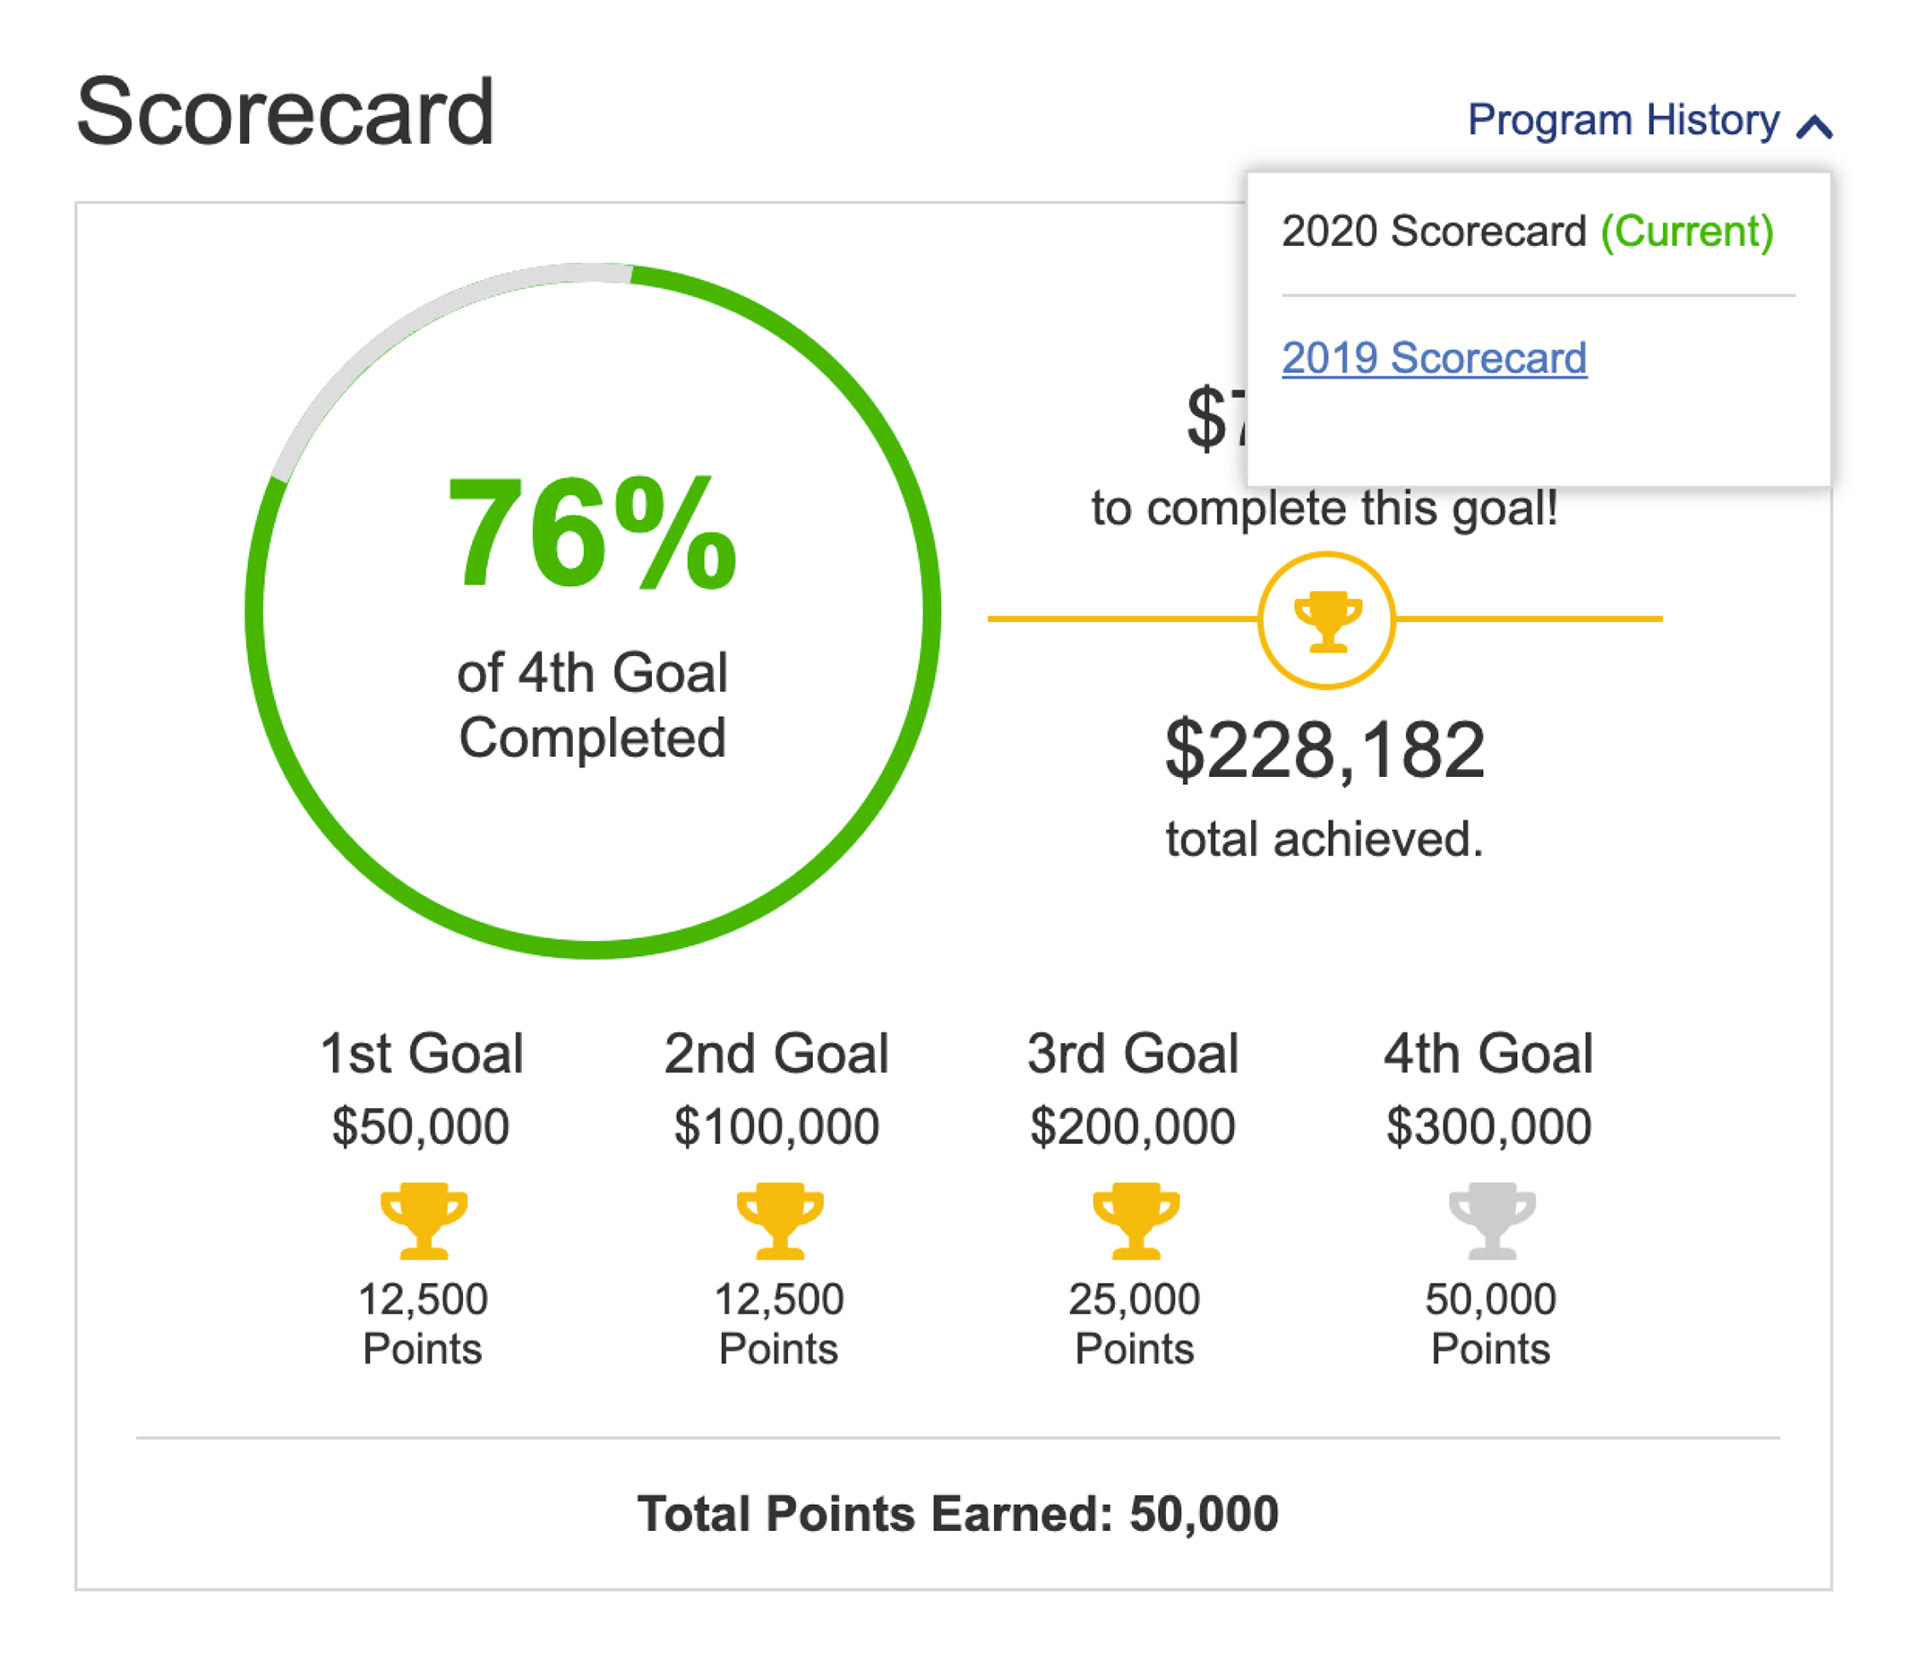Click the circled trophy above total achieved
Image resolution: width=1920 pixels, height=1656 pixels.
pyautogui.click(x=1326, y=620)
